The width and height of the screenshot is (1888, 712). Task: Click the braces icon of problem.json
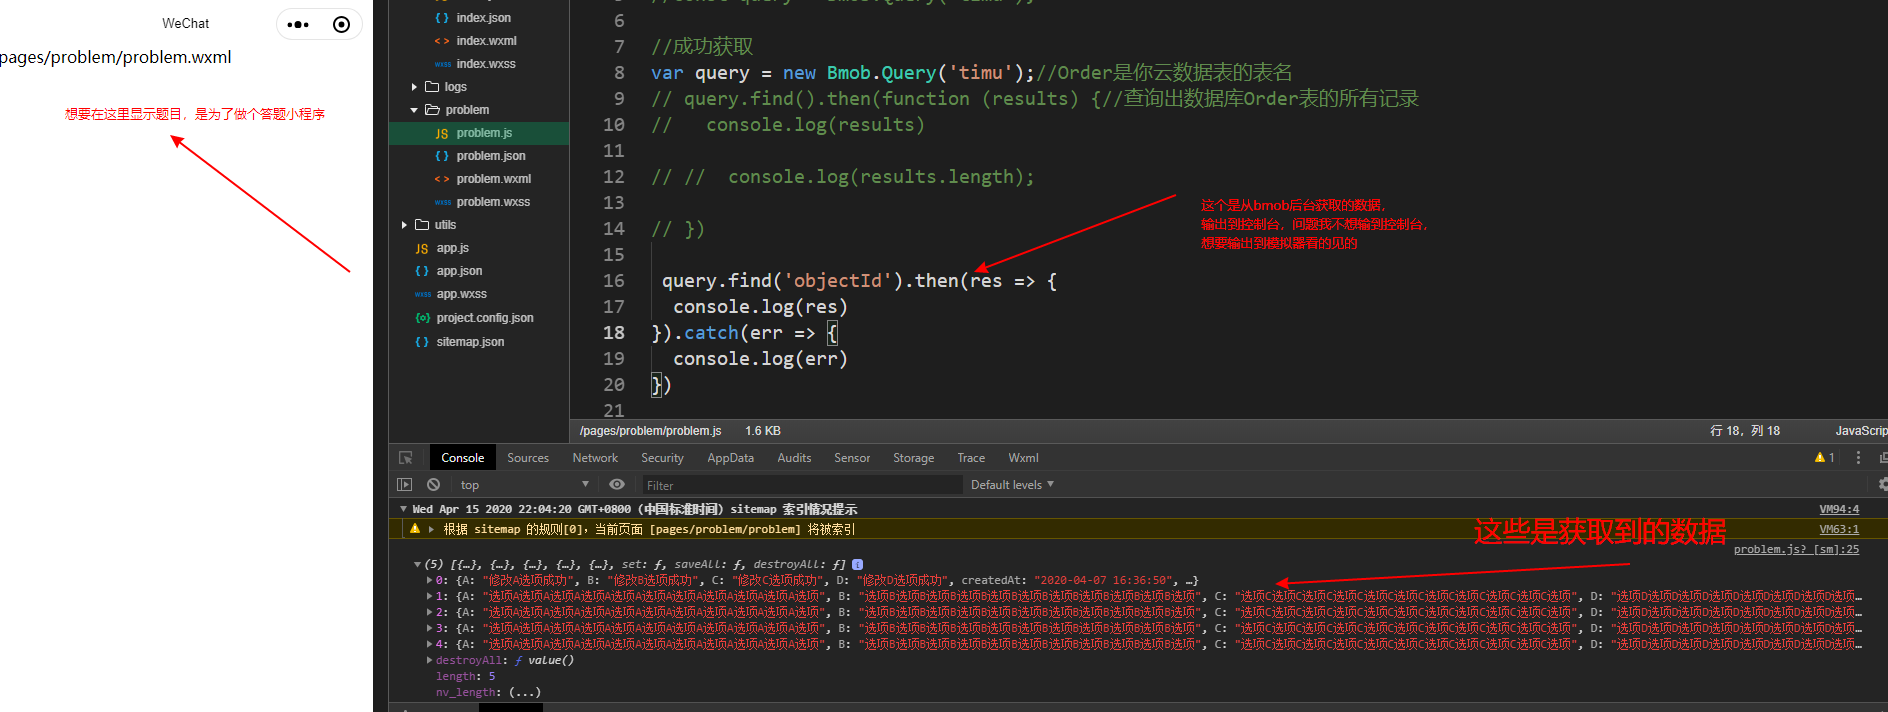(x=442, y=156)
